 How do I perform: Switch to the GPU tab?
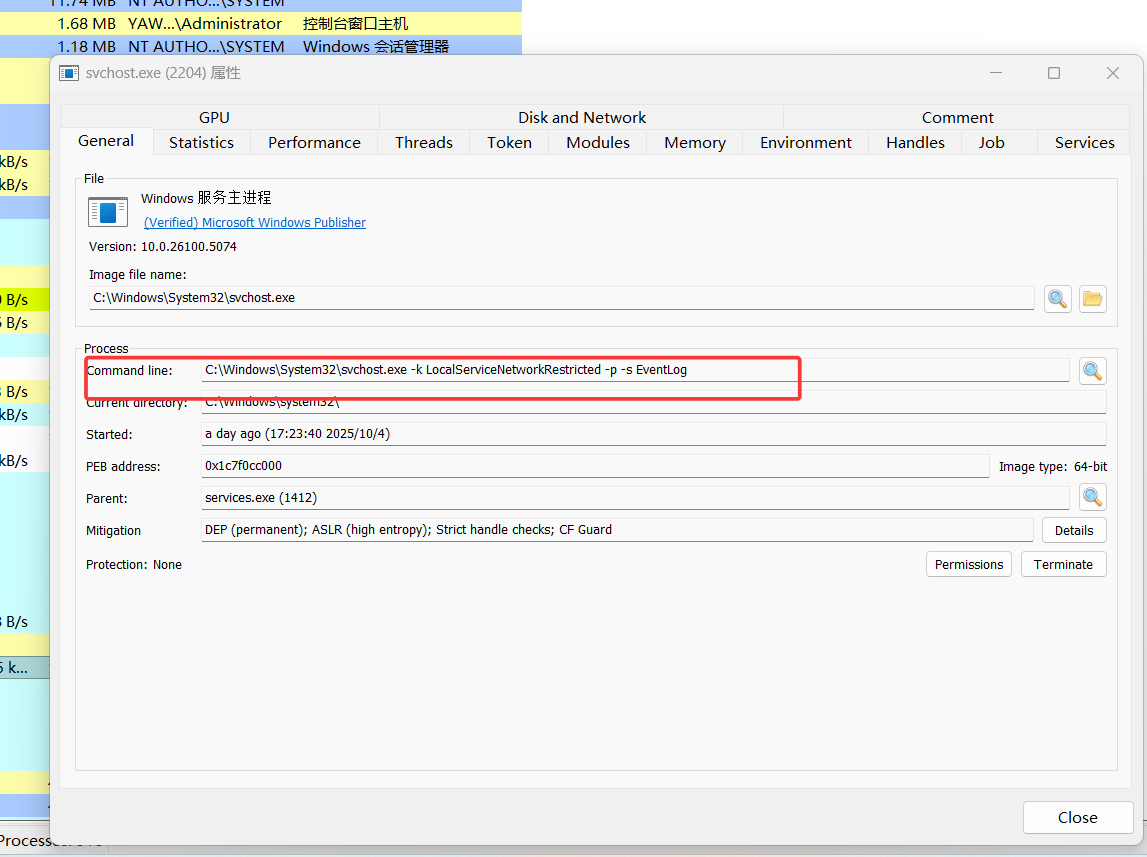click(x=214, y=117)
